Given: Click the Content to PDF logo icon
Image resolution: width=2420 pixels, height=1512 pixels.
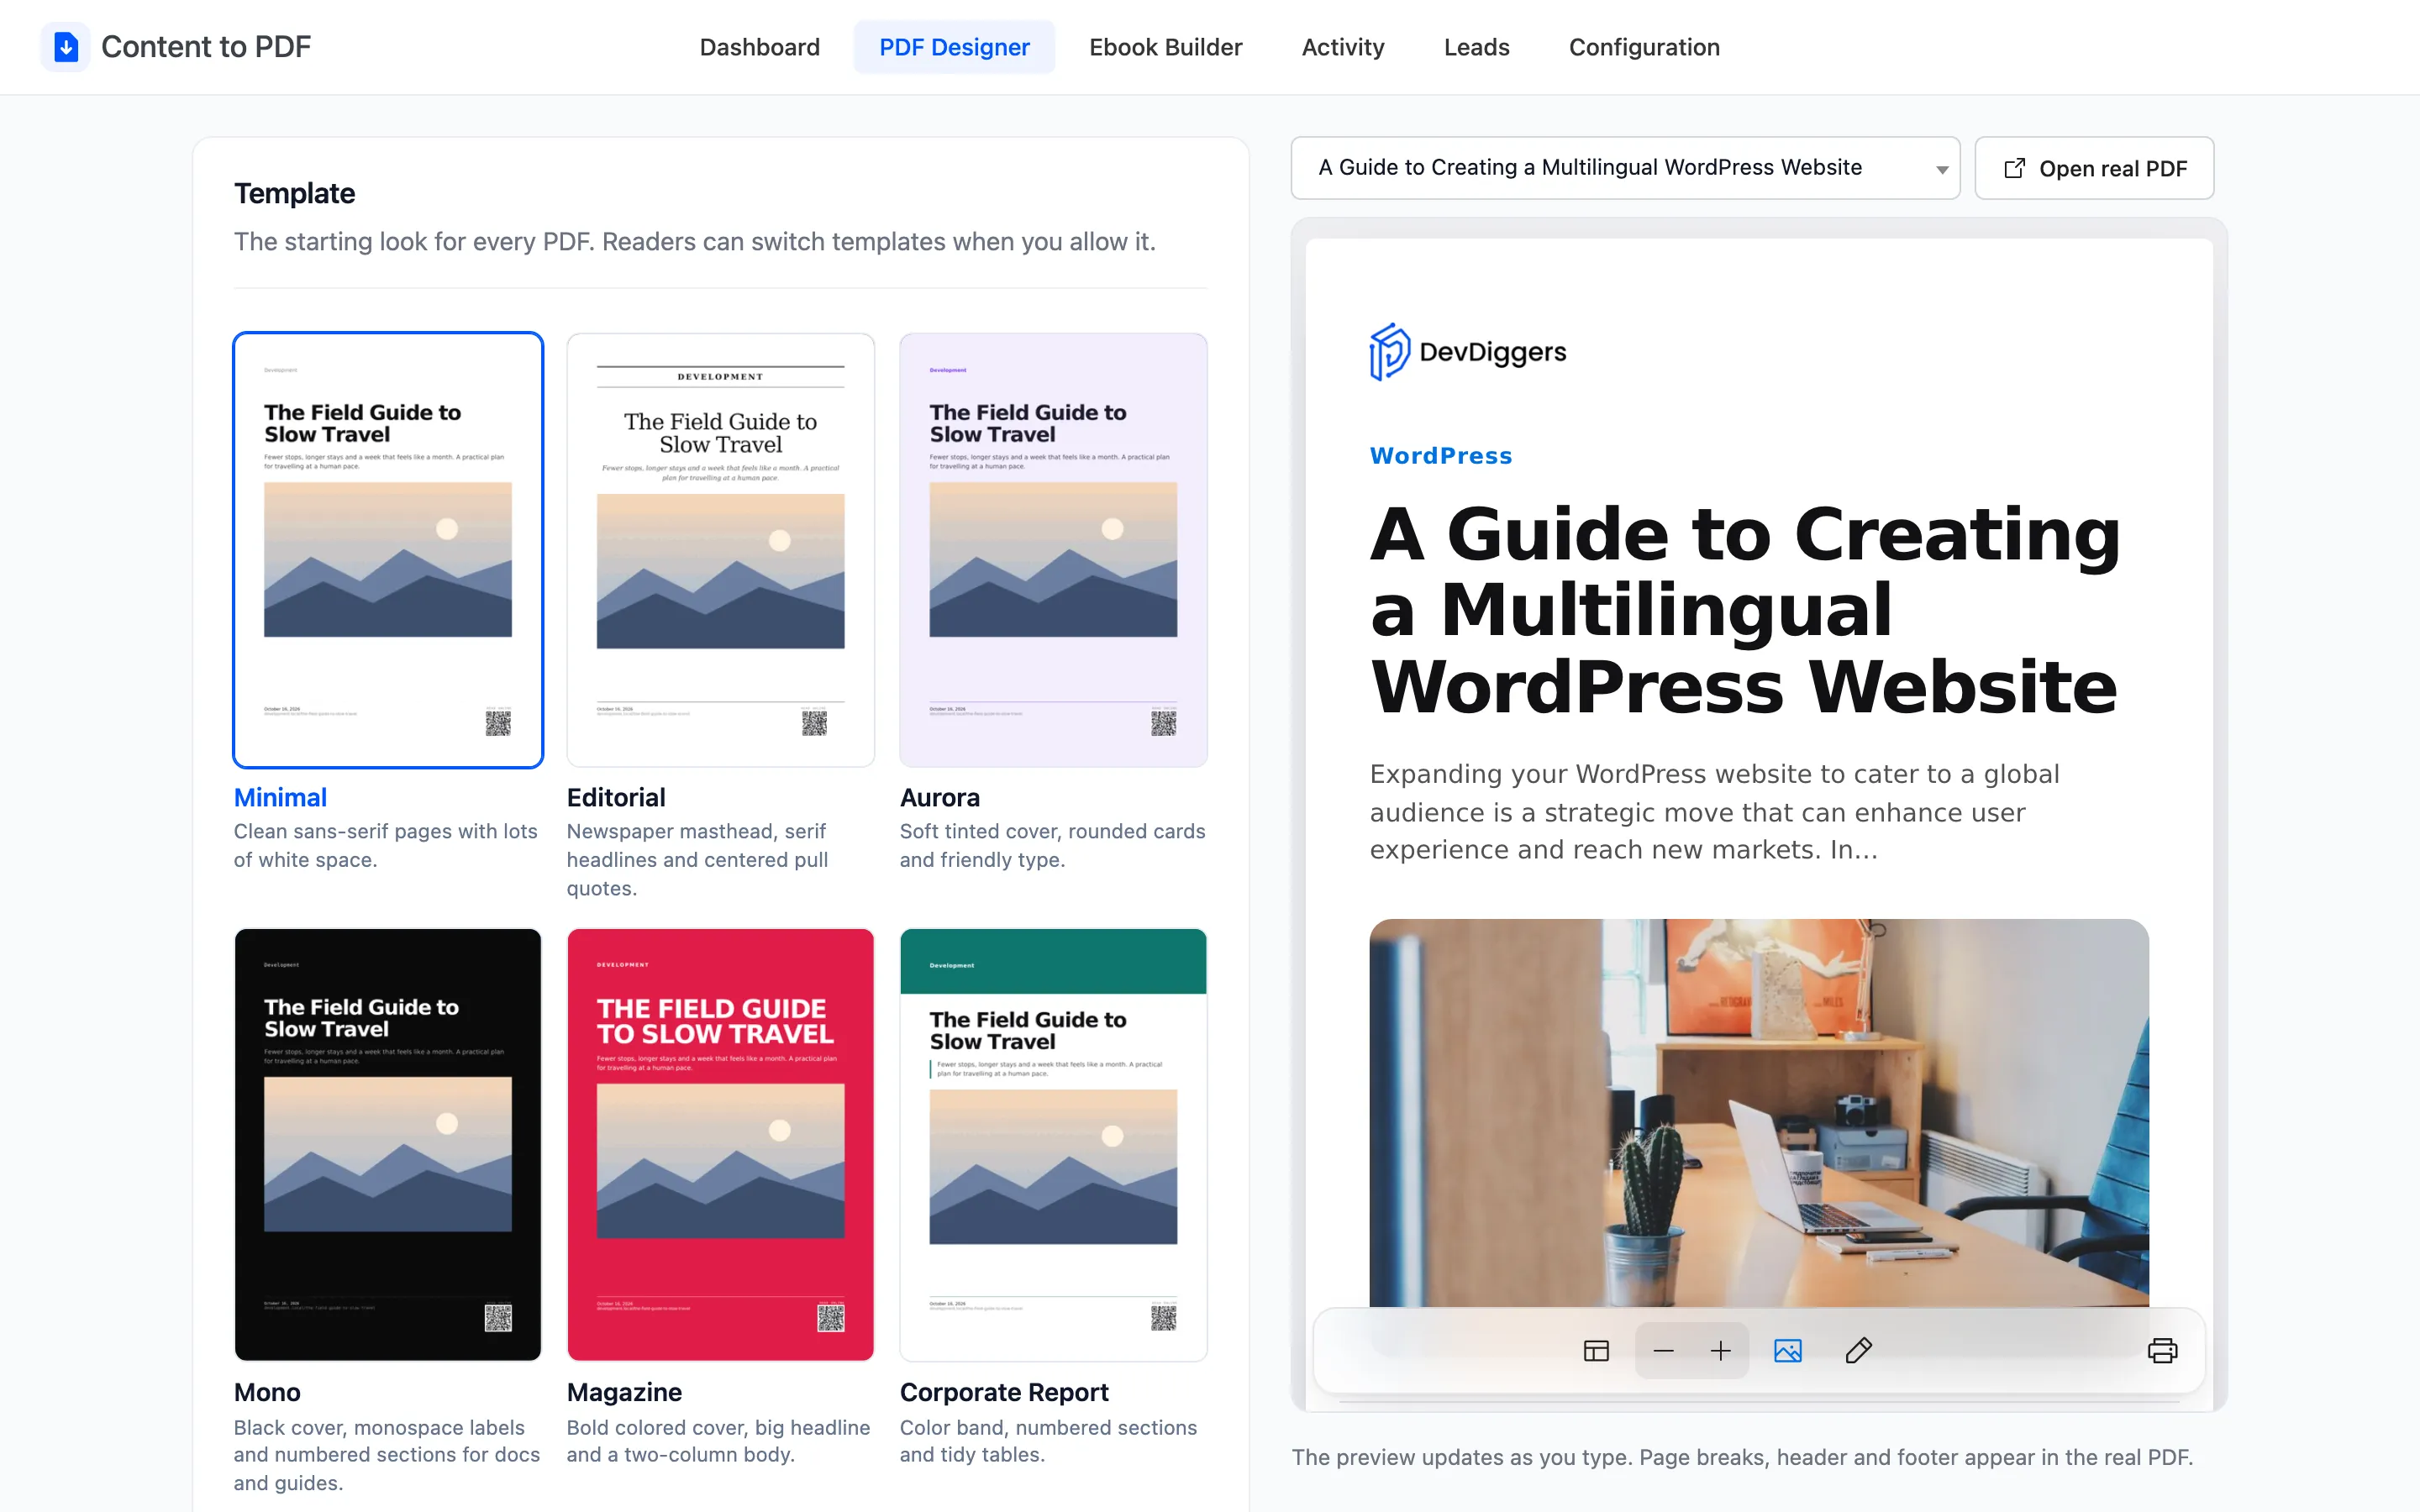Looking at the screenshot, I should (66, 47).
